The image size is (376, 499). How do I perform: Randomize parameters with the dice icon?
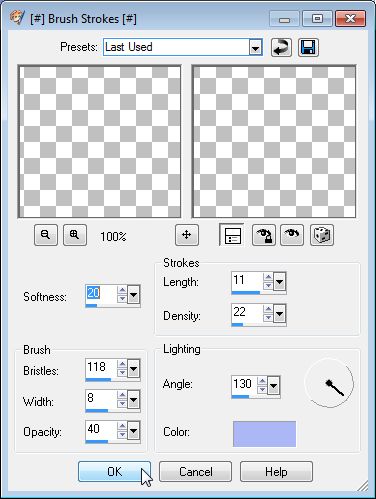(322, 235)
